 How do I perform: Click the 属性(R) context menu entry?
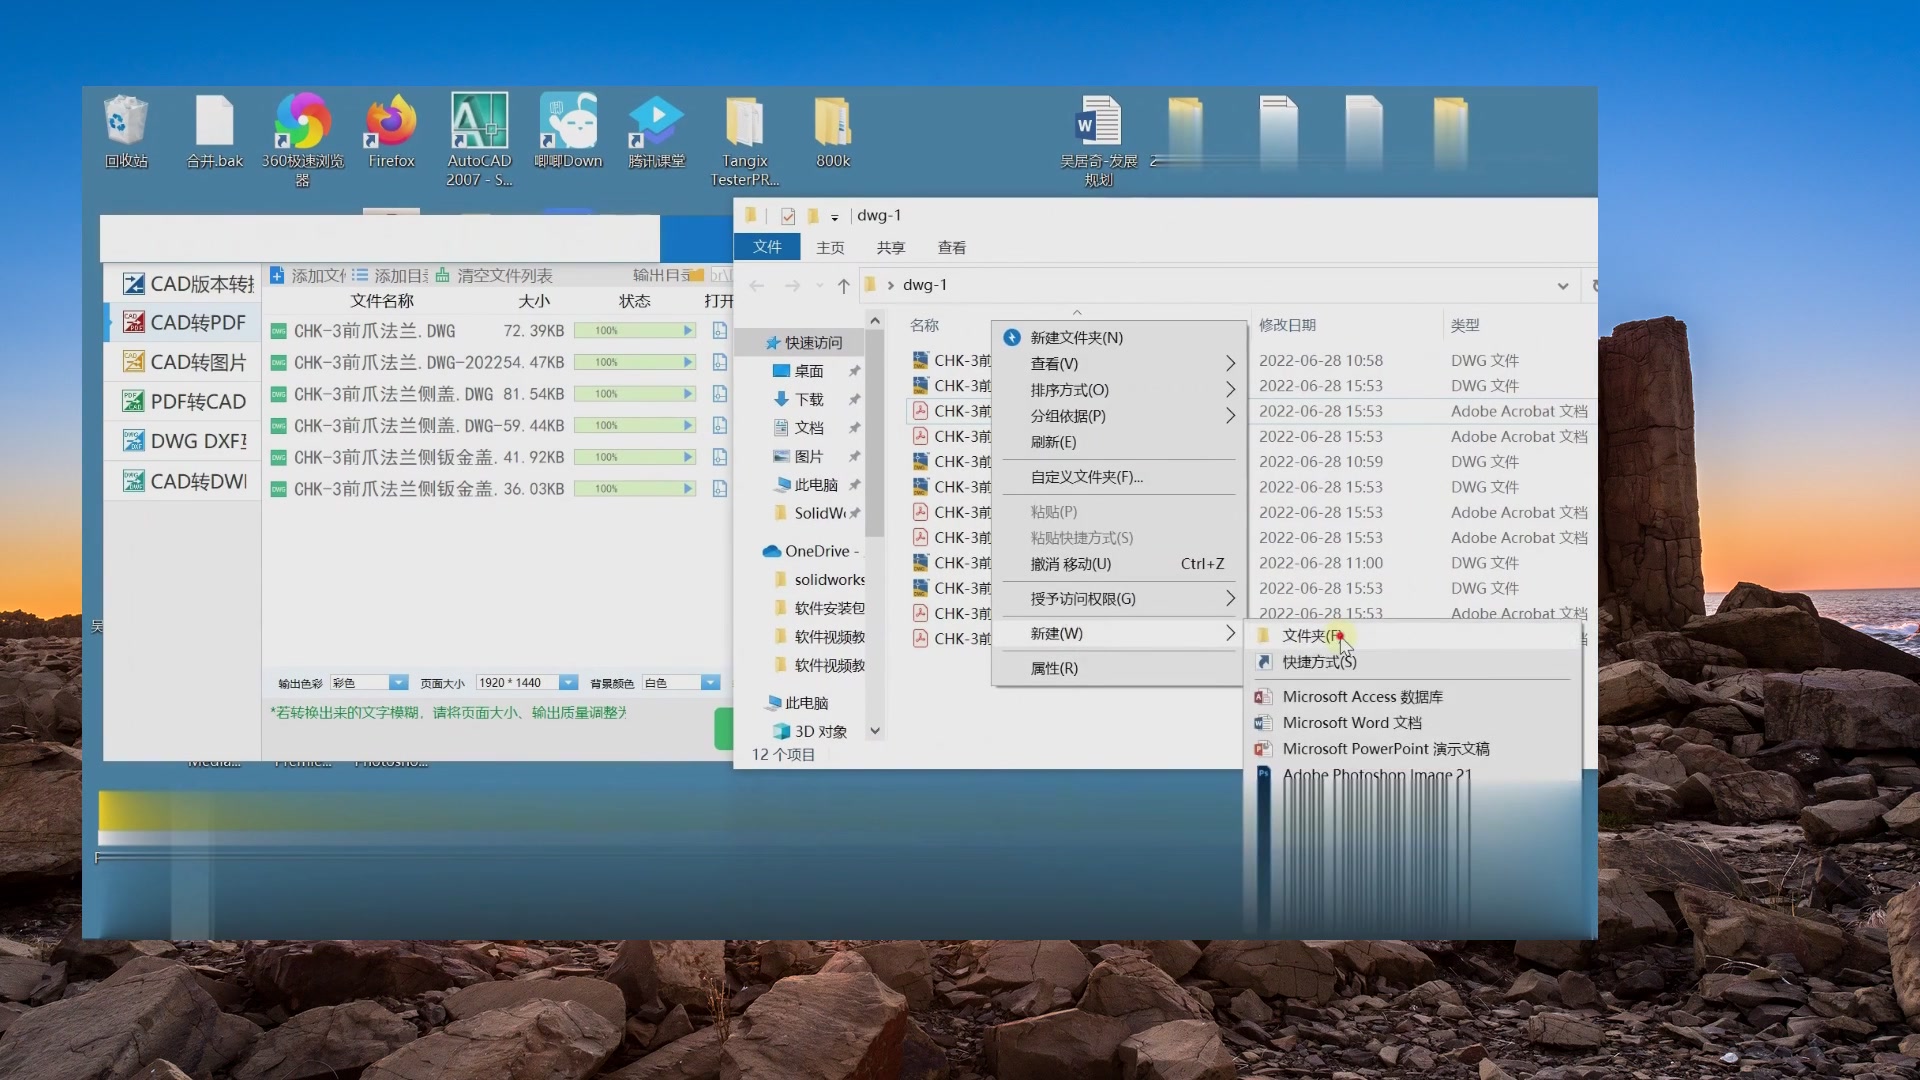[x=1054, y=669]
